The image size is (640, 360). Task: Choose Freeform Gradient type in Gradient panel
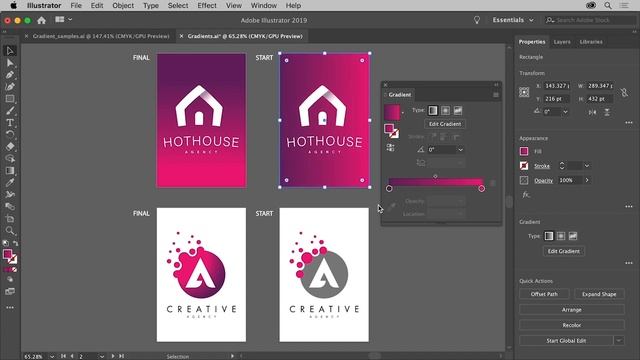[x=458, y=110]
